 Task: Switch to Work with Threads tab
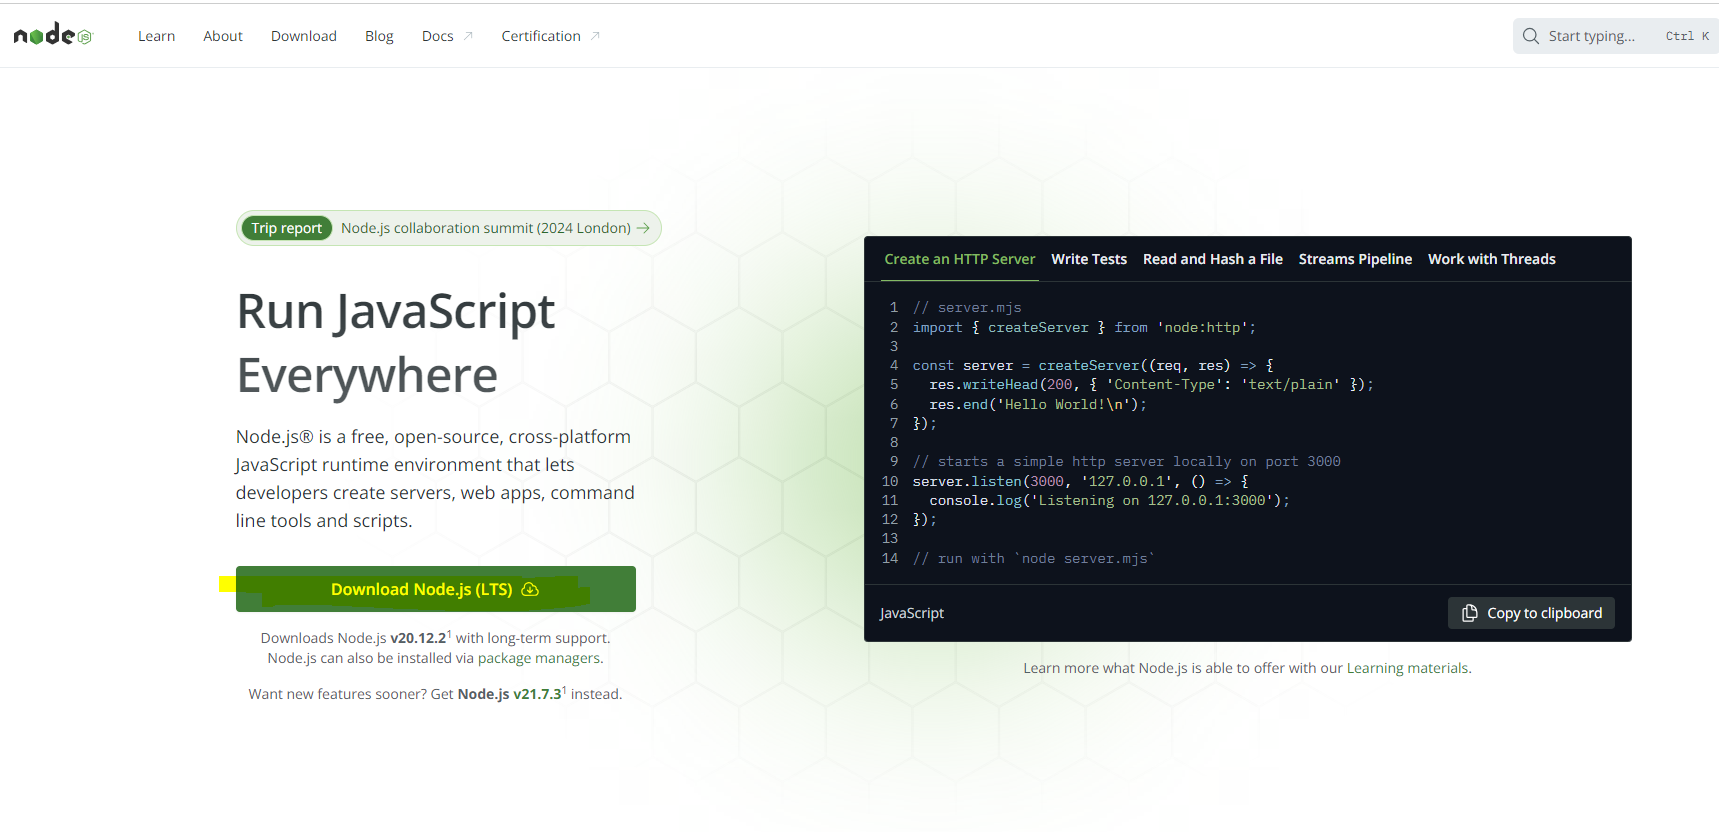[1491, 259]
